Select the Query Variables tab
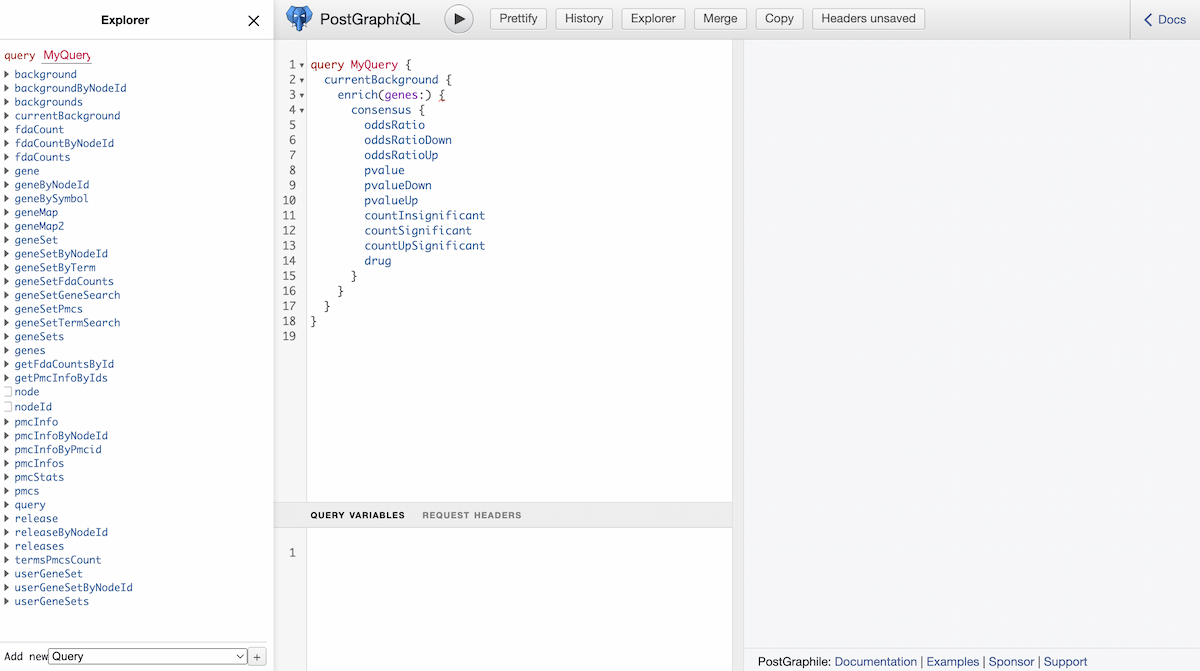 357,515
